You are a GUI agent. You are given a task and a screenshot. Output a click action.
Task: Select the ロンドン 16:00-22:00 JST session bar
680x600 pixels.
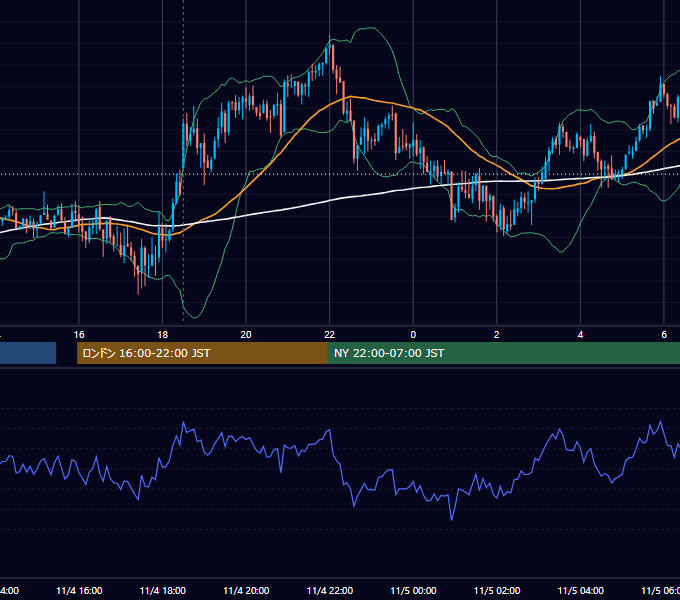[x=202, y=353]
